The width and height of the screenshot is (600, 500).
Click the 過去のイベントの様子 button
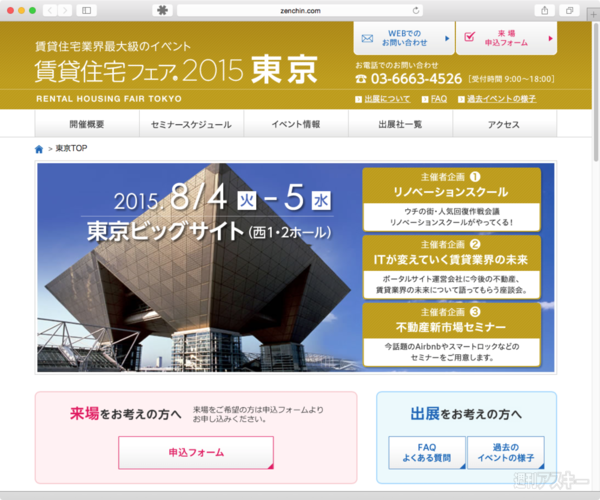click(505, 453)
